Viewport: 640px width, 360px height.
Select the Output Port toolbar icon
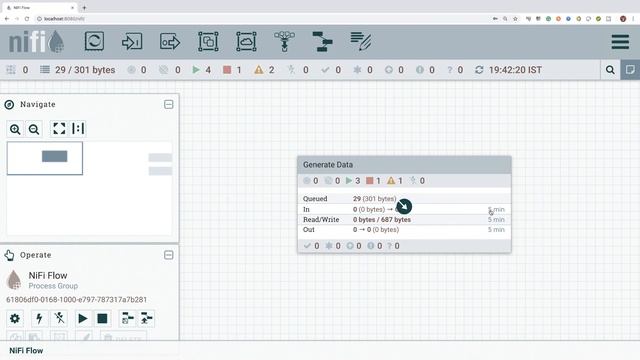click(x=170, y=42)
